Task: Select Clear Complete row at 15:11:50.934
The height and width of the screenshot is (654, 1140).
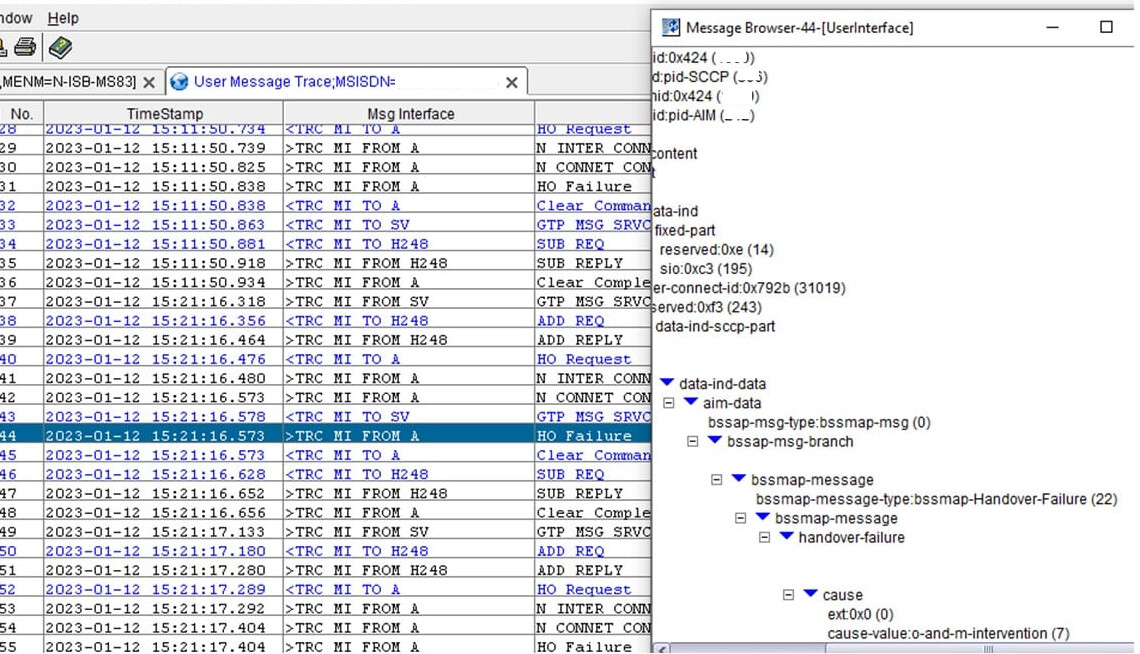Action: [x=325, y=282]
